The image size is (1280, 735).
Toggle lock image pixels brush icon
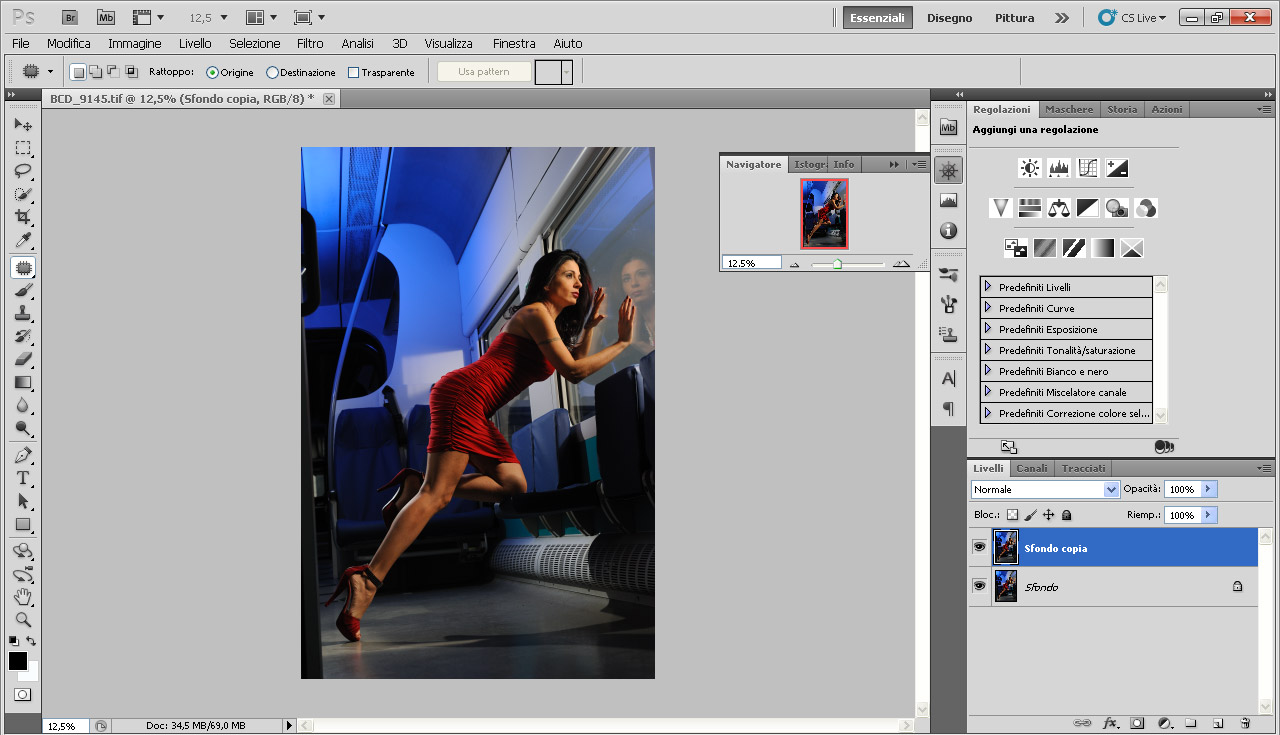(x=1030, y=515)
